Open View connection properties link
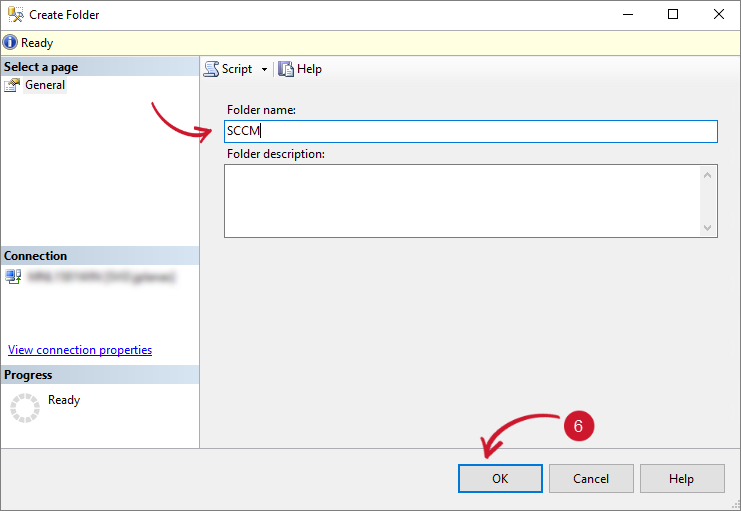The height and width of the screenshot is (511, 741). point(80,350)
